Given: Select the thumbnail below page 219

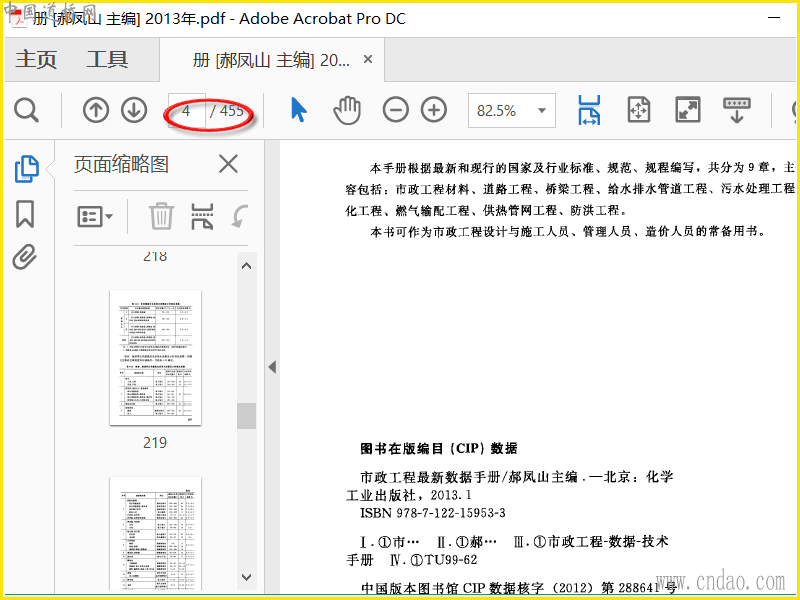Looking at the screenshot, I should tap(155, 534).
